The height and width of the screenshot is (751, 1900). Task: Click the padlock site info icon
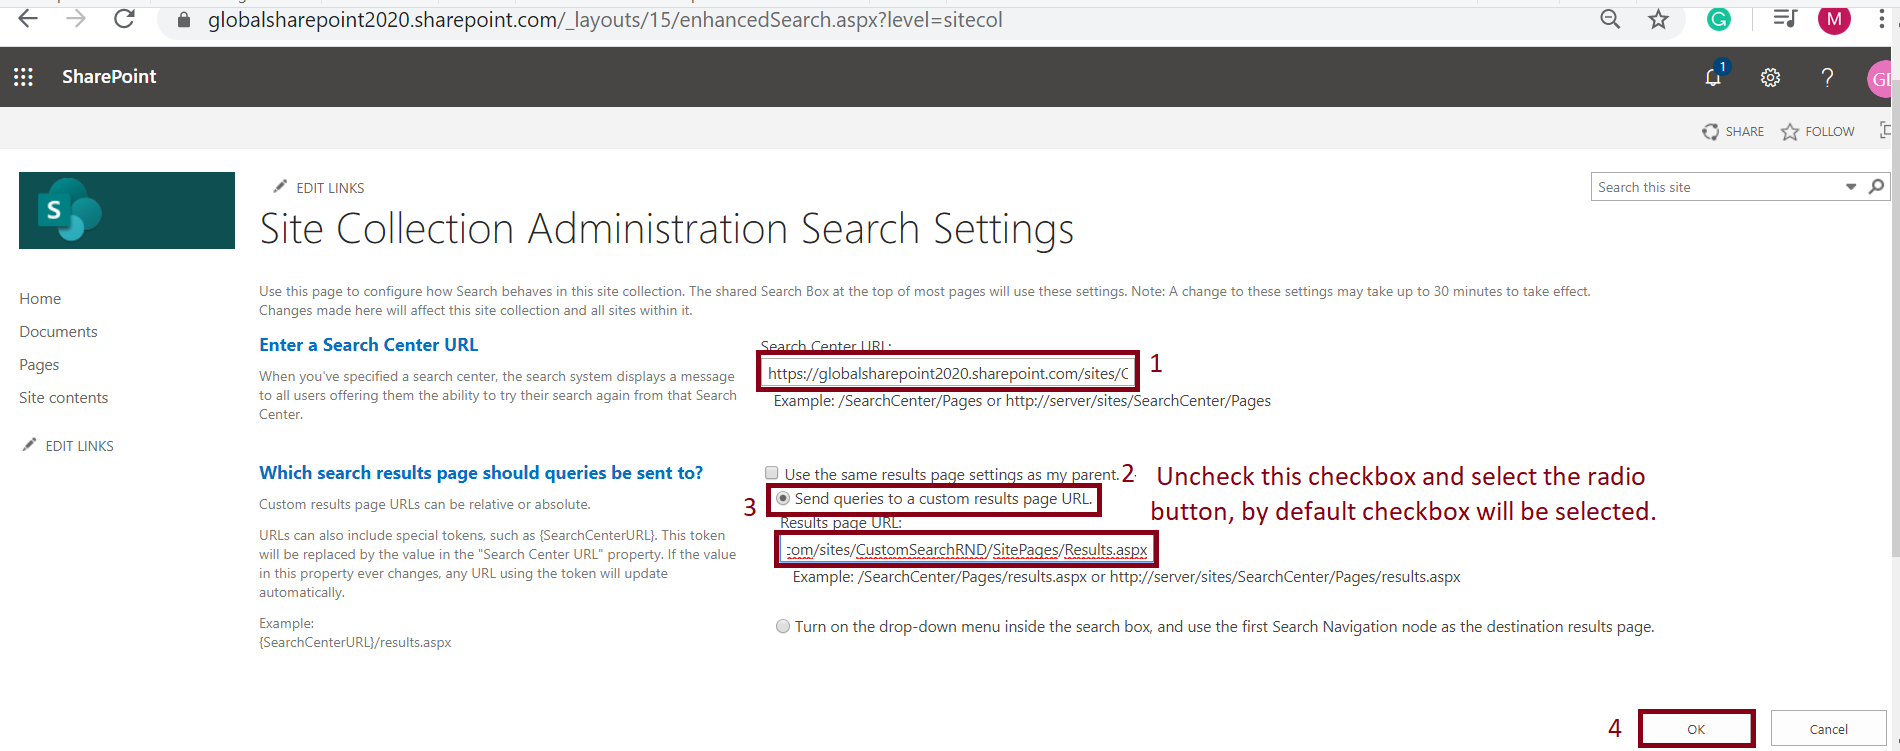click(183, 20)
